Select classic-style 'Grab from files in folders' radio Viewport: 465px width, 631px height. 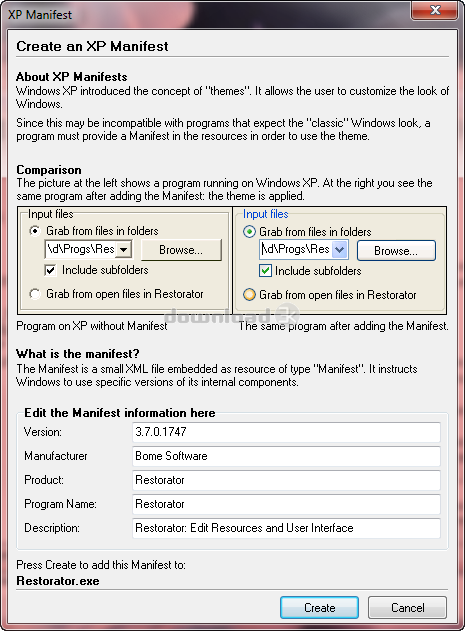(x=35, y=231)
